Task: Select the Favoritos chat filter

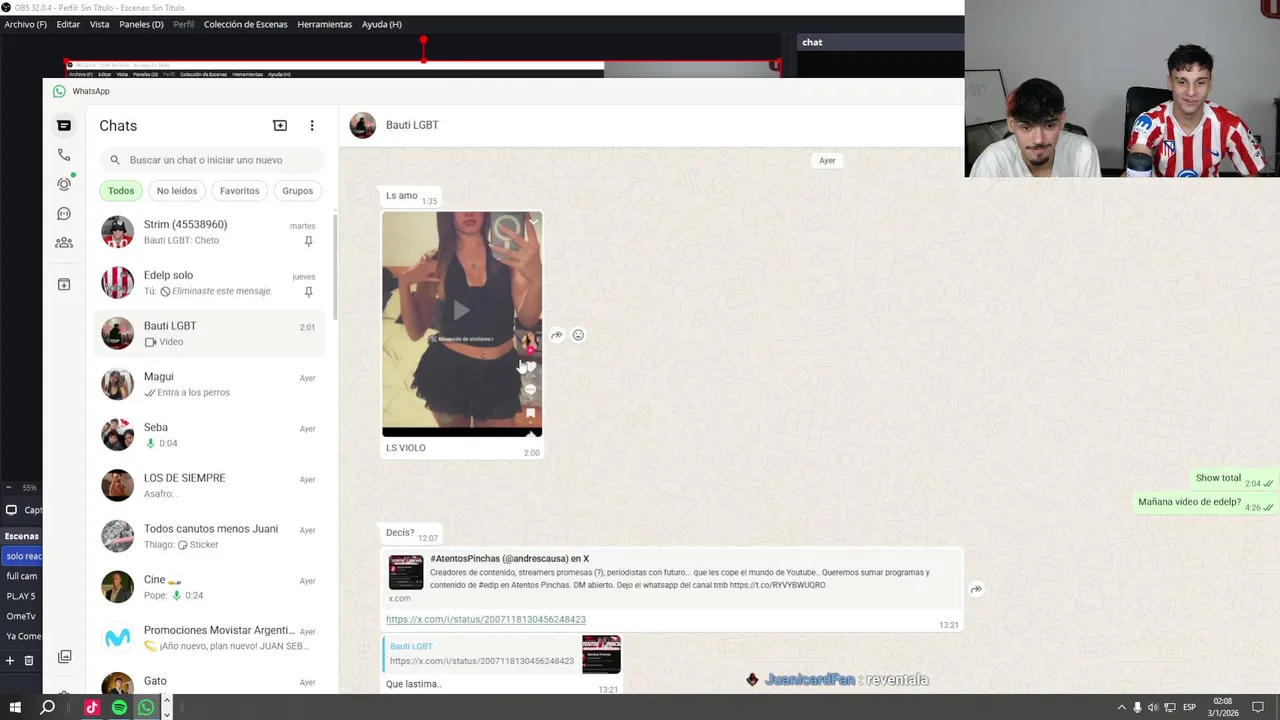Action: 240,191
